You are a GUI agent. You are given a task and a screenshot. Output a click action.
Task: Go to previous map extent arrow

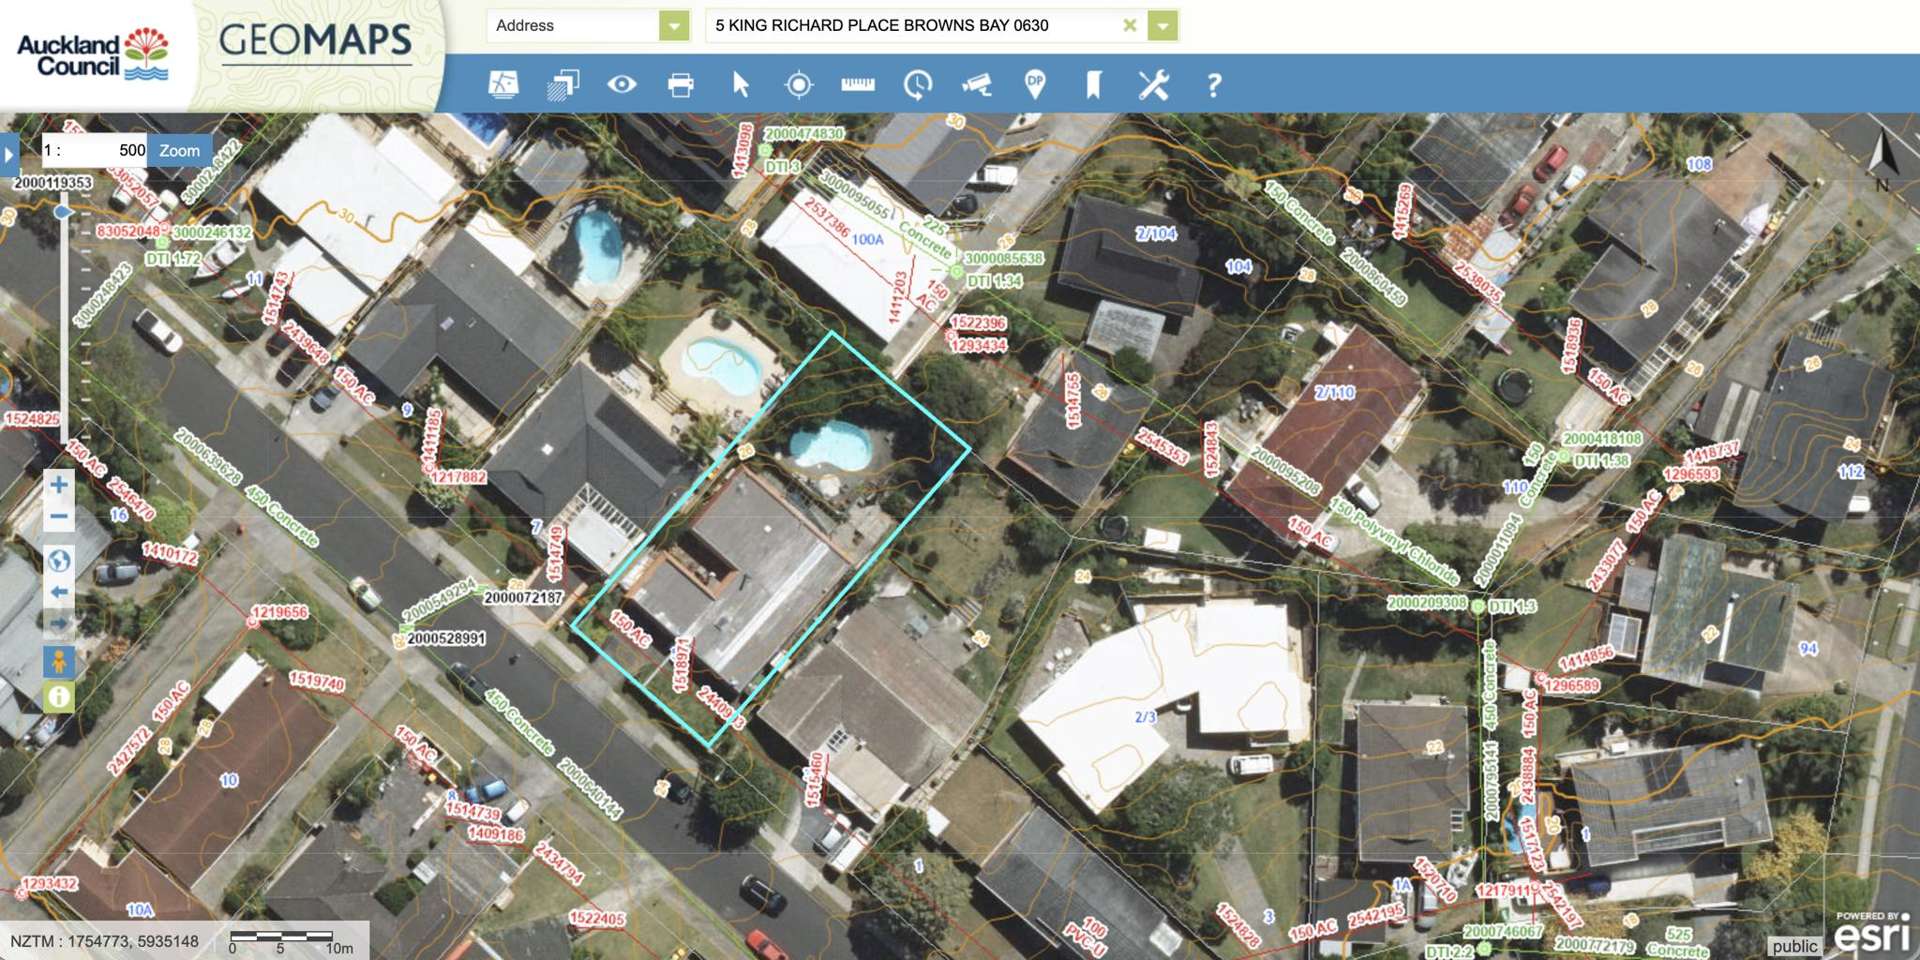59,592
